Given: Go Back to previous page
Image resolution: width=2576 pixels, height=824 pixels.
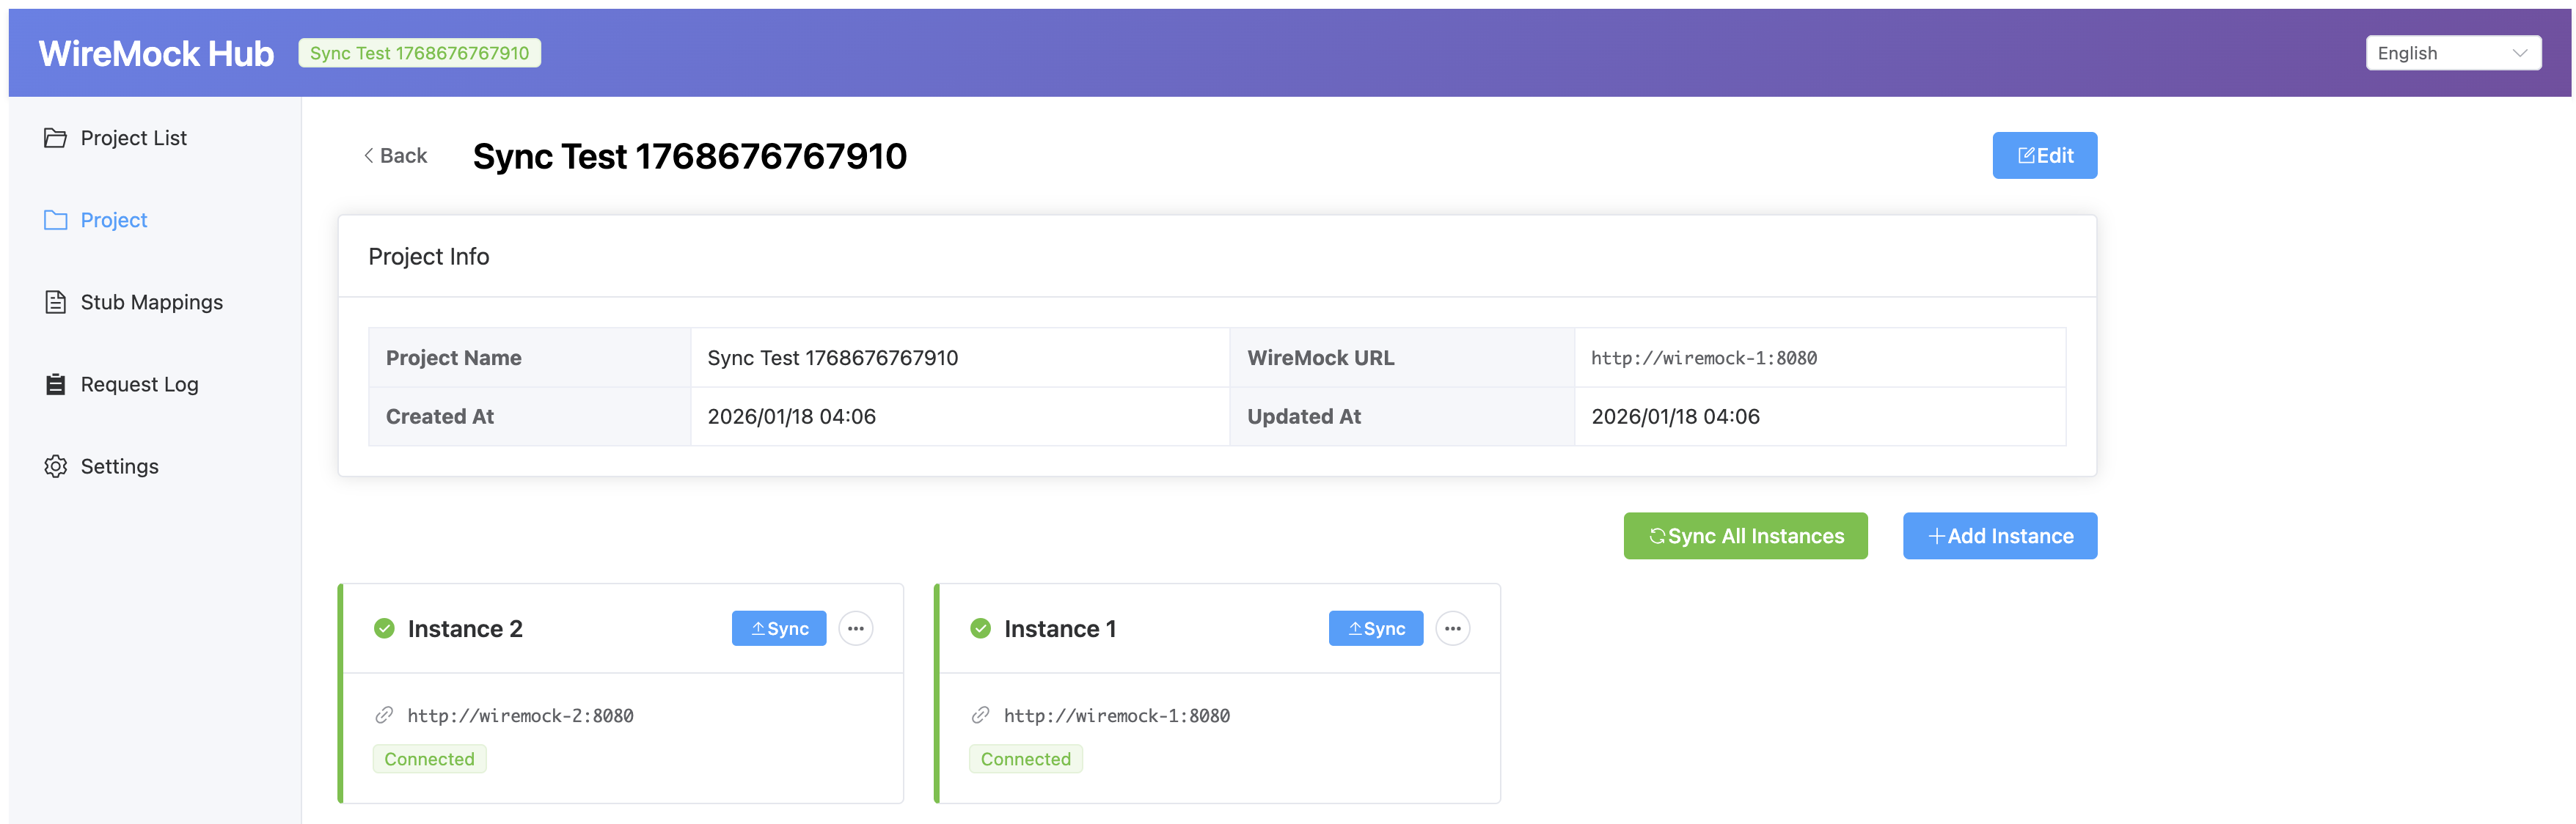Looking at the screenshot, I should click(395, 155).
